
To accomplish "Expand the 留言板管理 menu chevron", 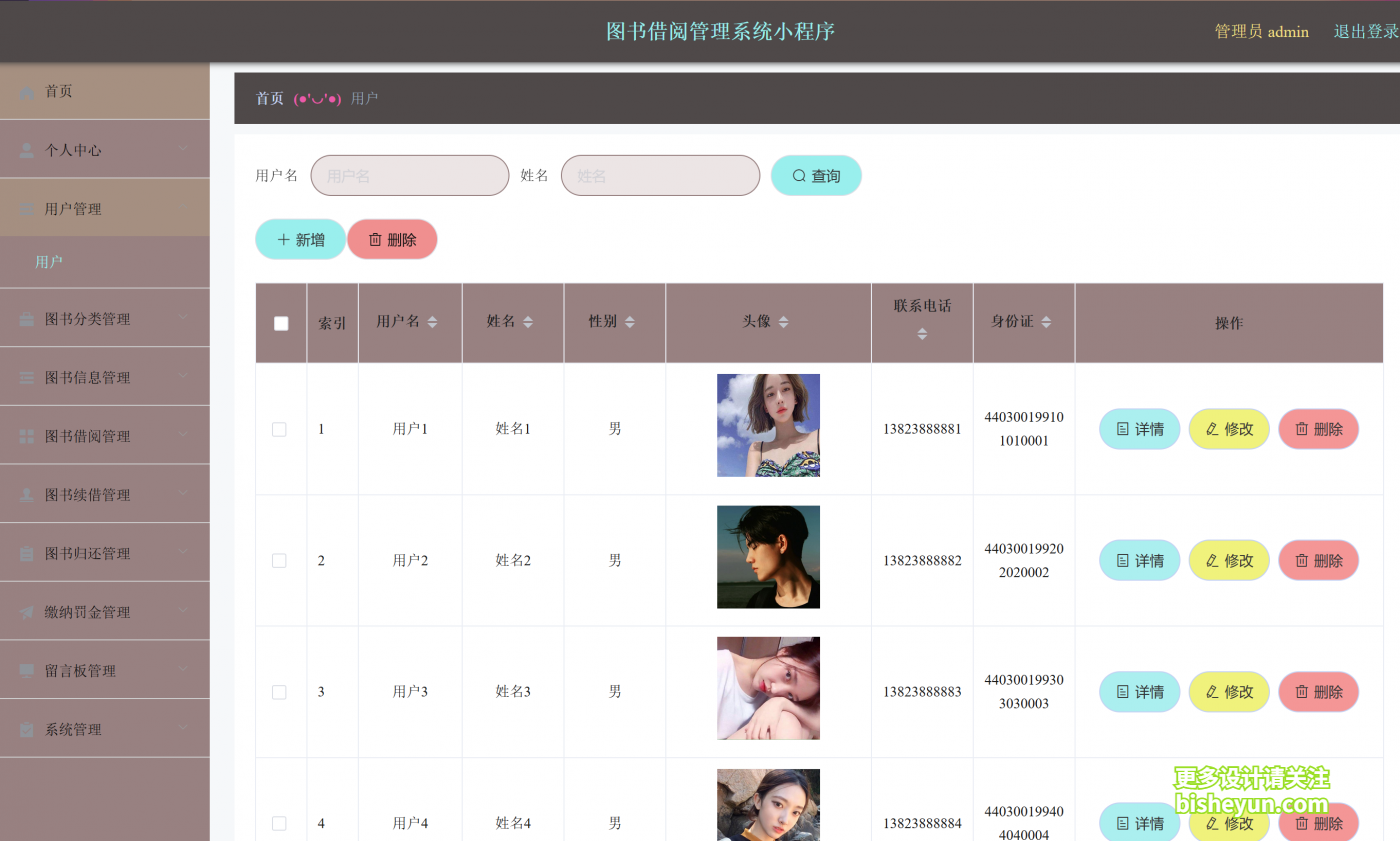I will point(183,670).
